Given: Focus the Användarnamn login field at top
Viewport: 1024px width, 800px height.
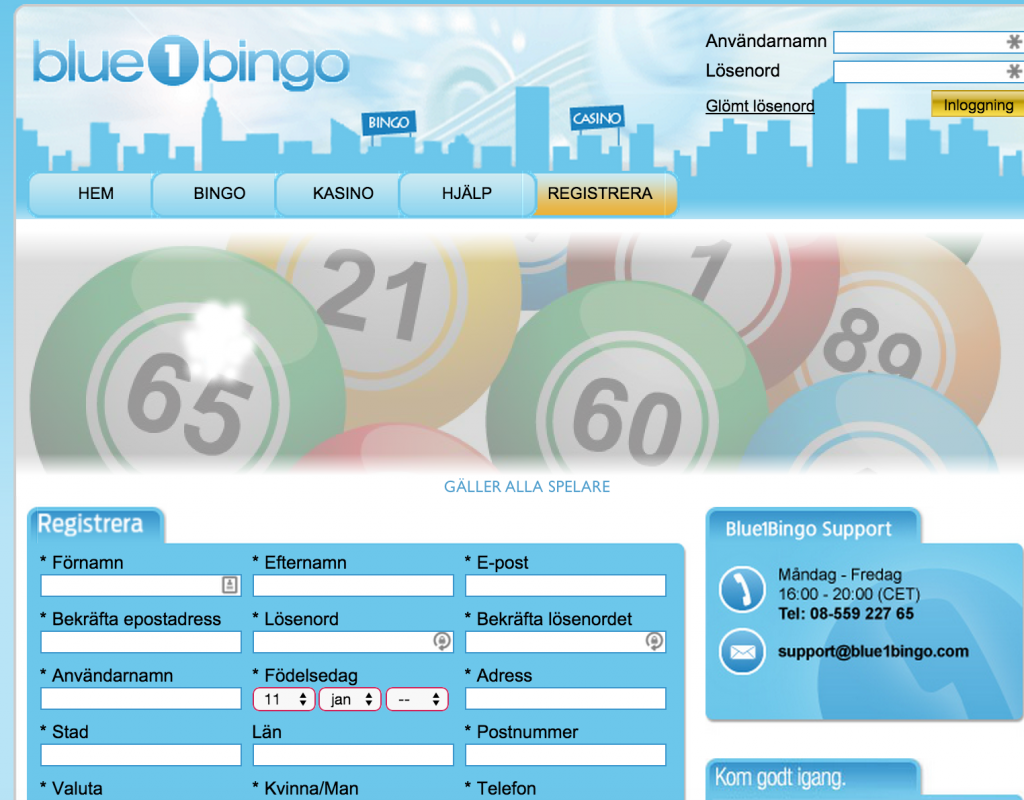Looking at the screenshot, I should [x=918, y=42].
